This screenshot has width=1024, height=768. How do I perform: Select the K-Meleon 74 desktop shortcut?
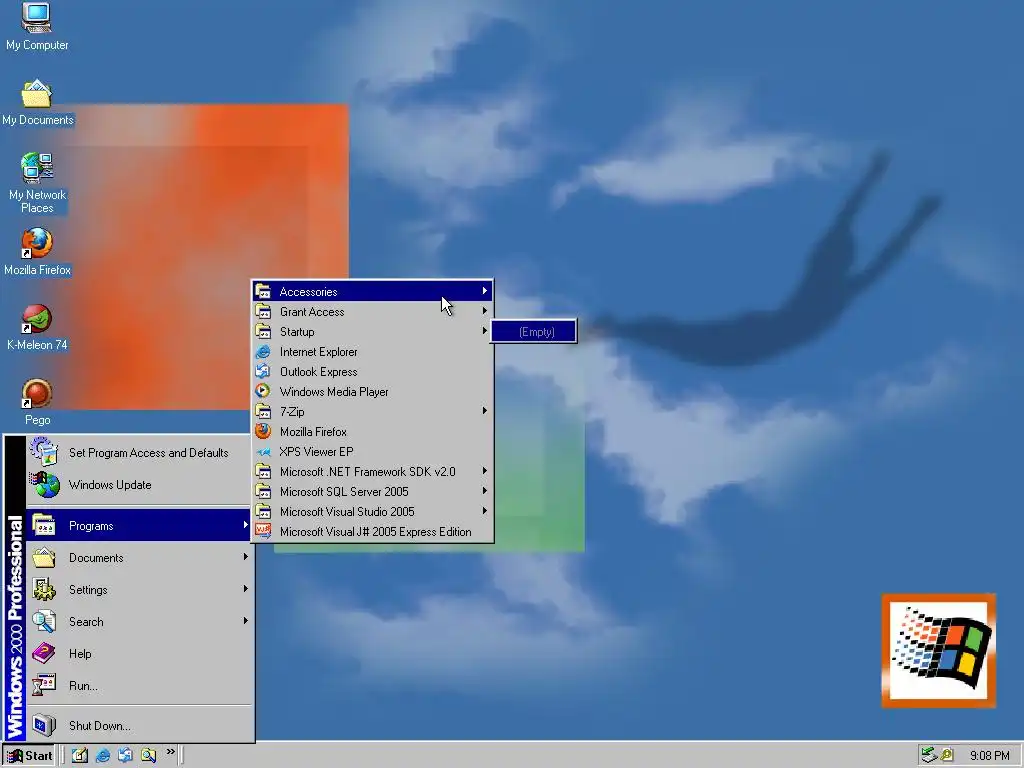[x=37, y=327]
